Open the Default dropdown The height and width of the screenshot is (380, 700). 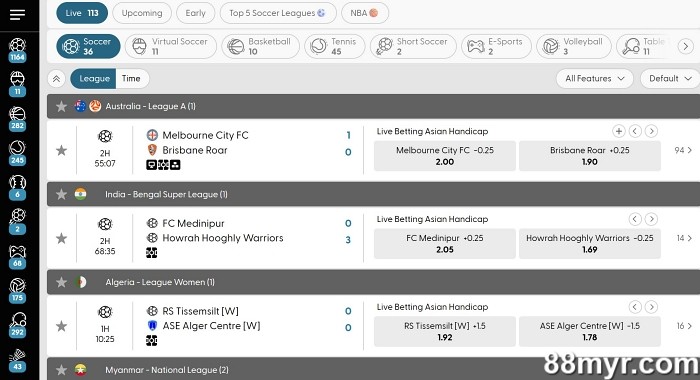click(670, 79)
